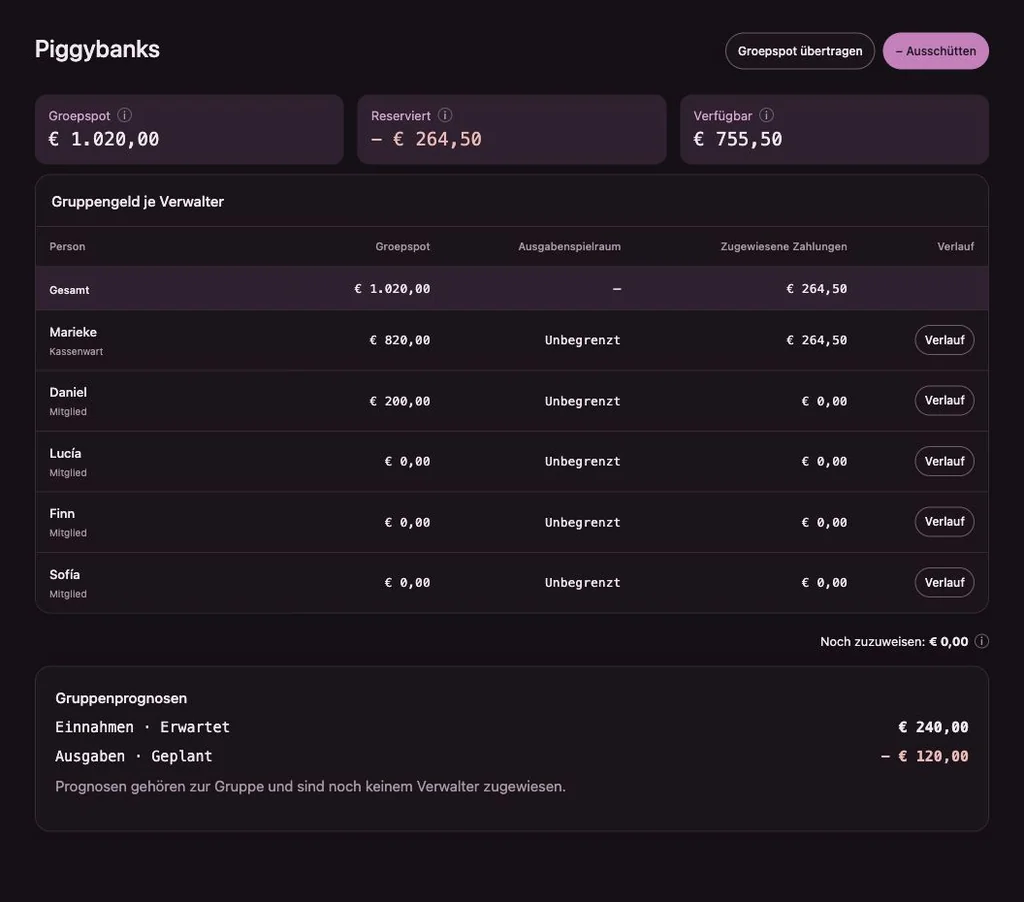
Task: Click the Zugewiesene Zahlungen column header
Action: (x=784, y=246)
